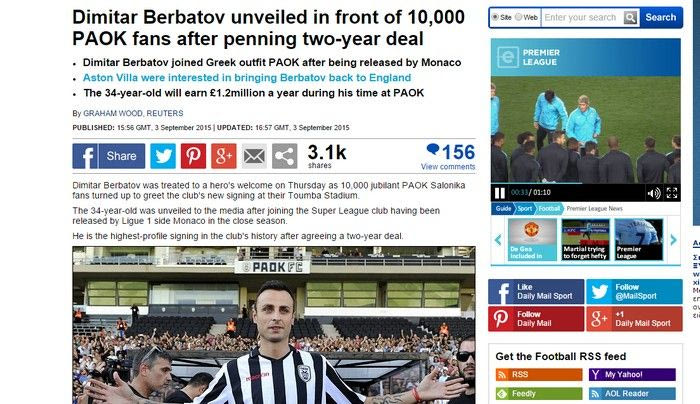Open the grey generic share icon
The width and height of the screenshot is (700, 404).
click(x=284, y=156)
